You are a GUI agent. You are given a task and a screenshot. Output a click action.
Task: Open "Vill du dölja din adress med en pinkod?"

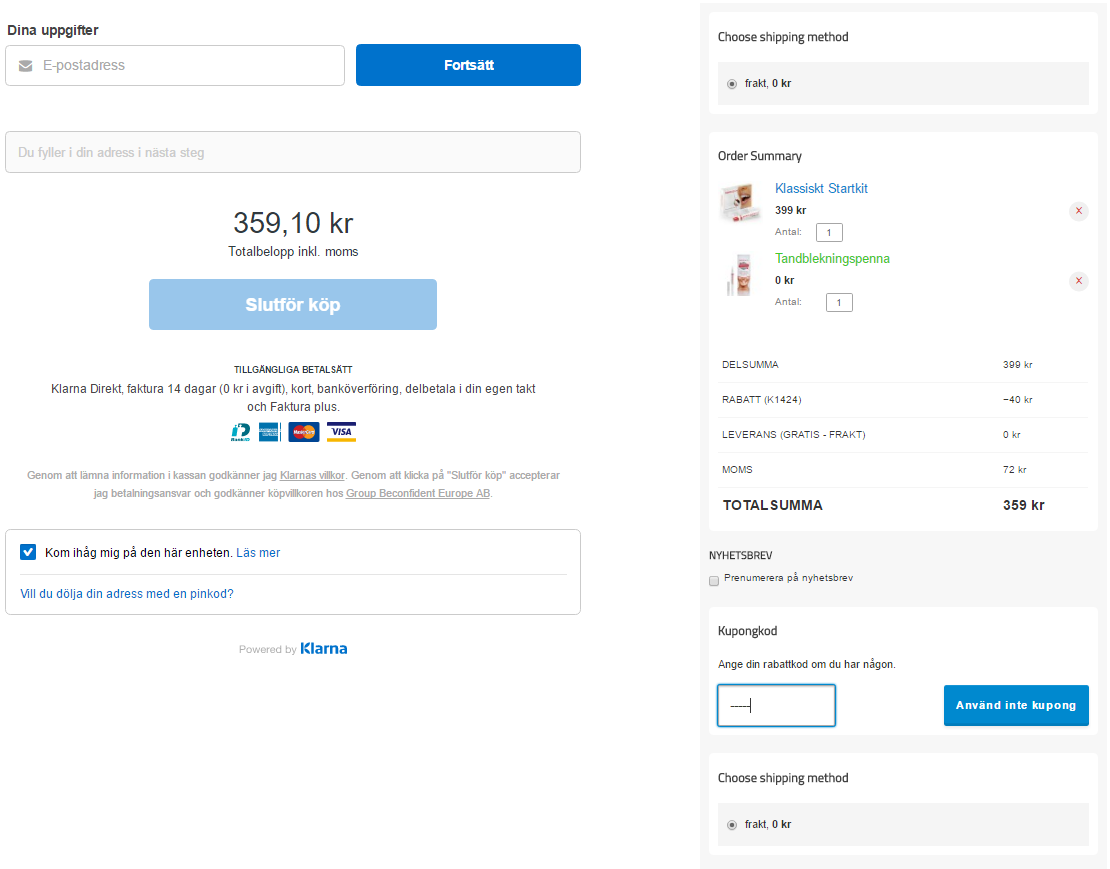(x=127, y=594)
